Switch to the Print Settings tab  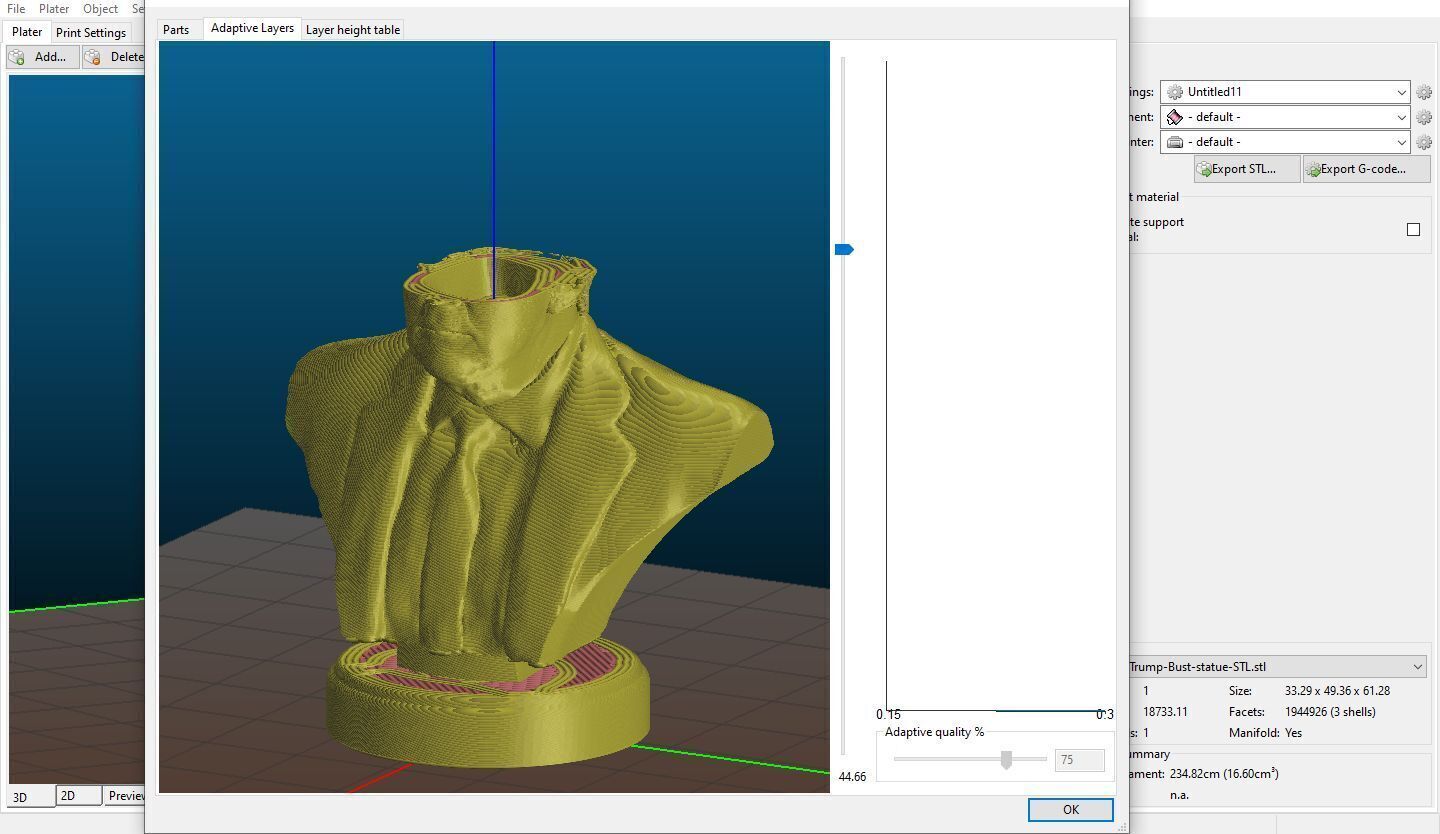[91, 33]
